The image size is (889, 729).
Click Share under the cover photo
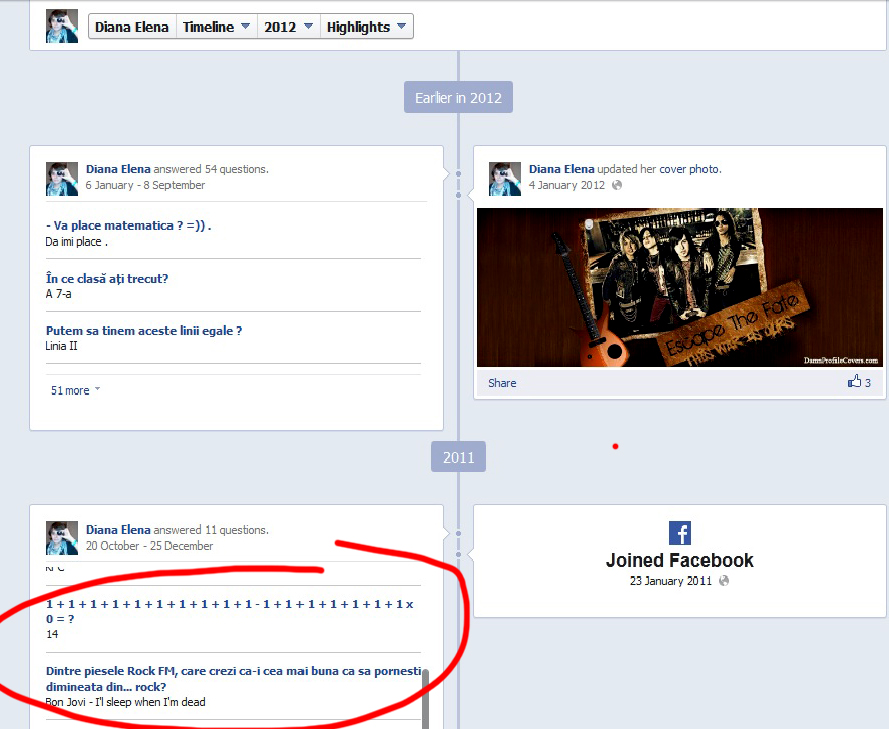coord(502,383)
